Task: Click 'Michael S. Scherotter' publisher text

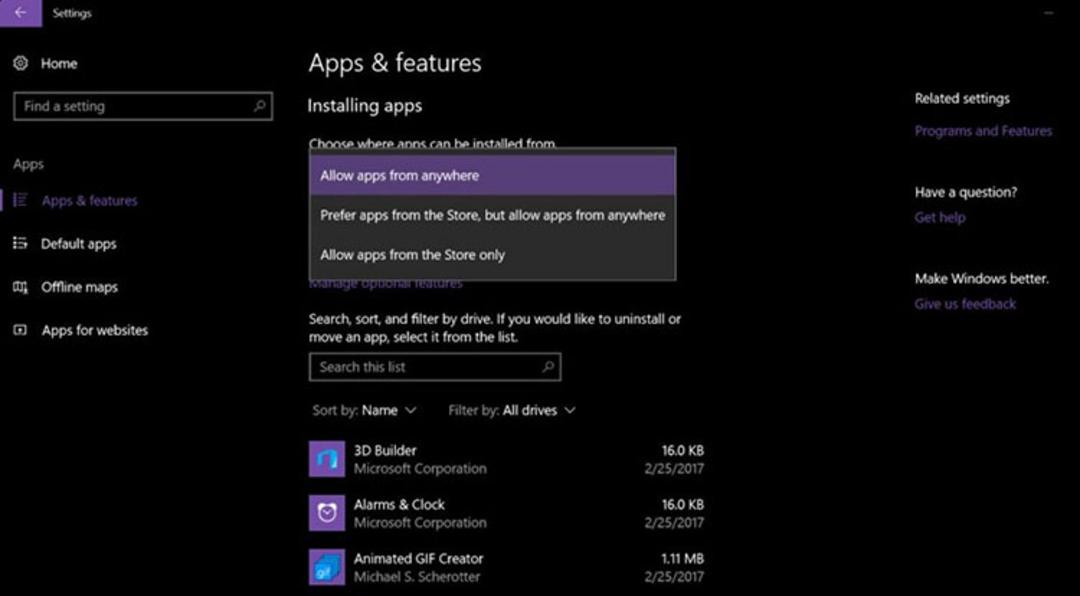Action: (417, 577)
